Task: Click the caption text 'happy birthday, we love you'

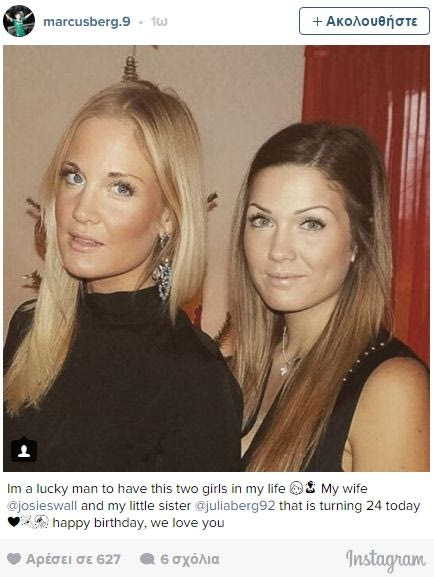Action: [x=138, y=523]
